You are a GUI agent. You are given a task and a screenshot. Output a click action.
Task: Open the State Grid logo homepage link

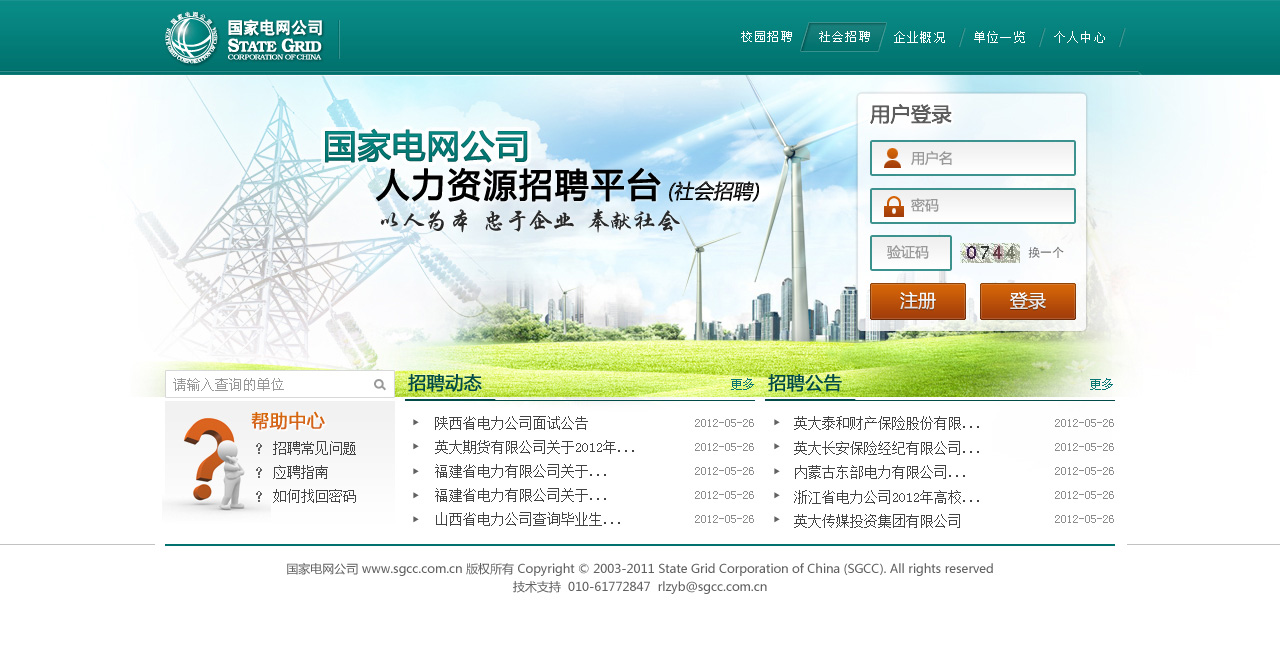(x=245, y=40)
